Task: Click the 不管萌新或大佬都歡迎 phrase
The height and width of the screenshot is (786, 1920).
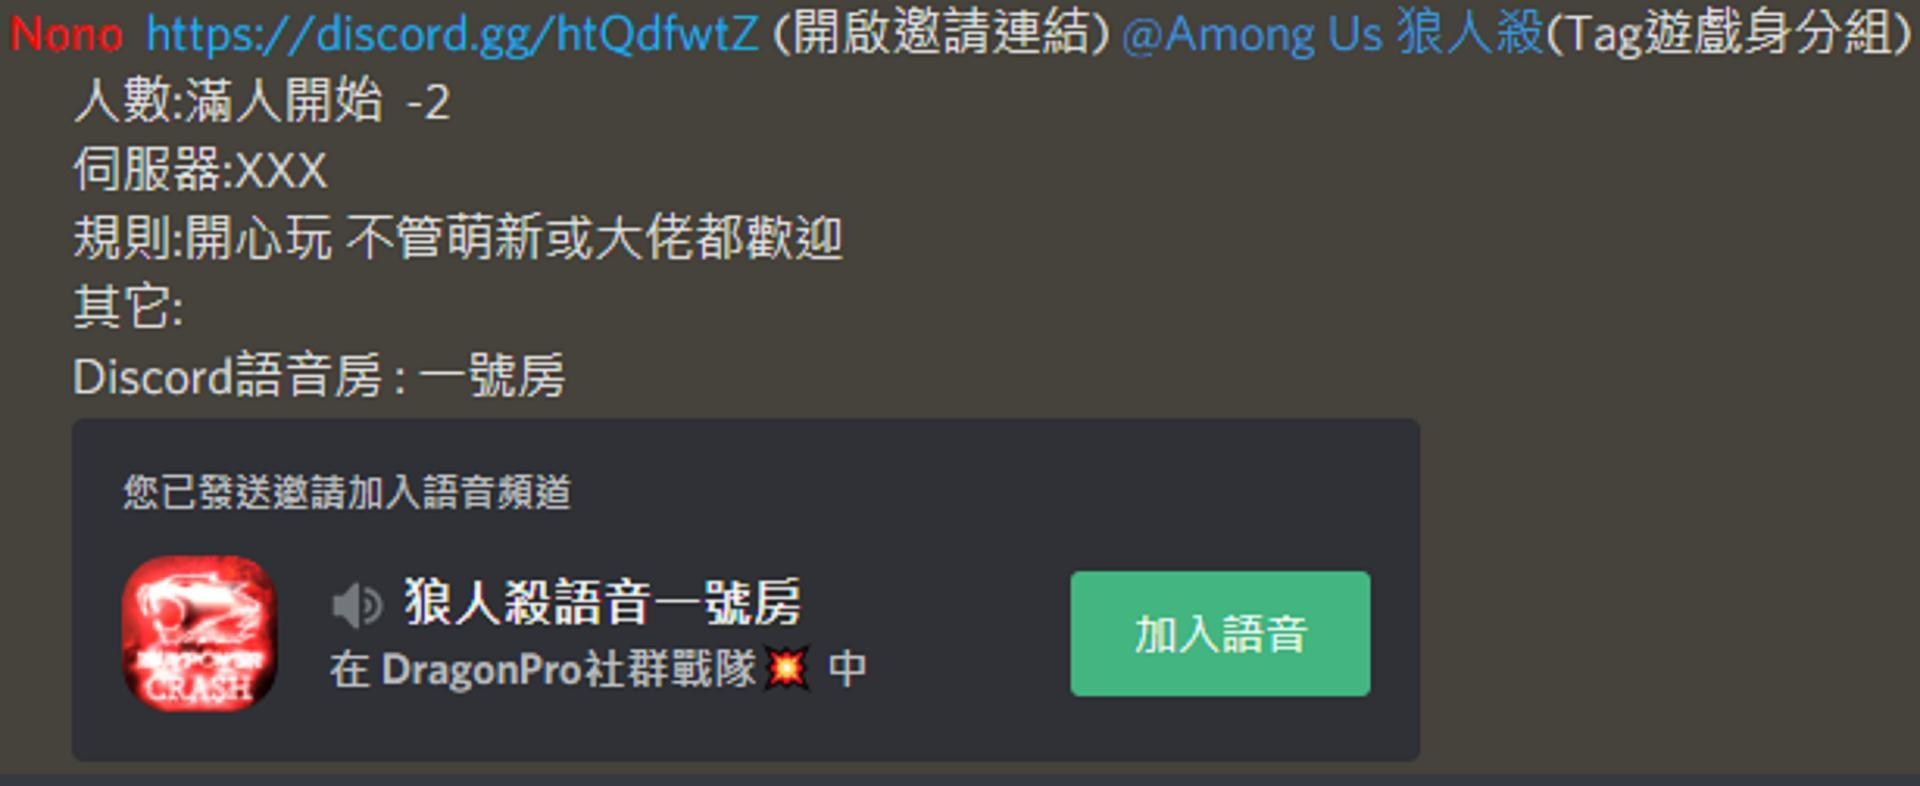Action: pos(594,238)
